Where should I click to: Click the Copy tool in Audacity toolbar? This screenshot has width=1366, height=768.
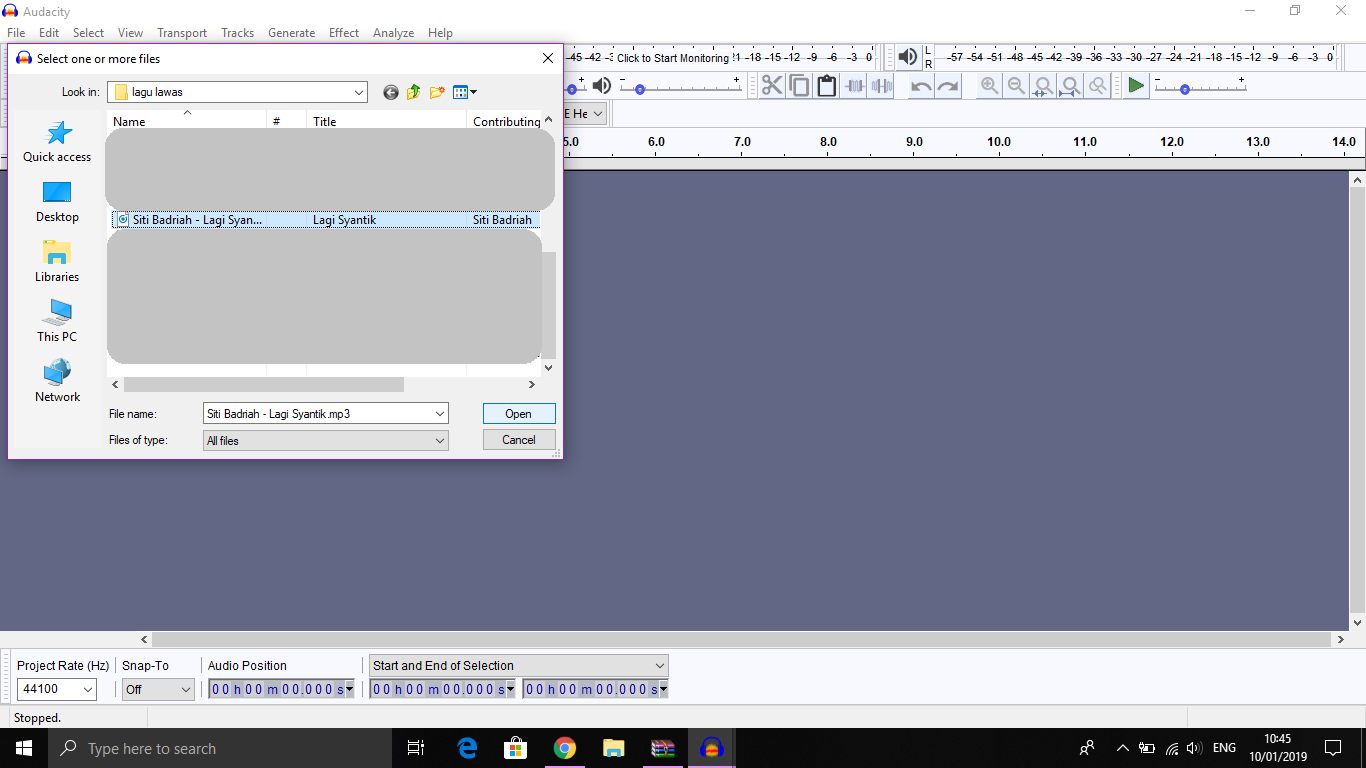point(799,86)
